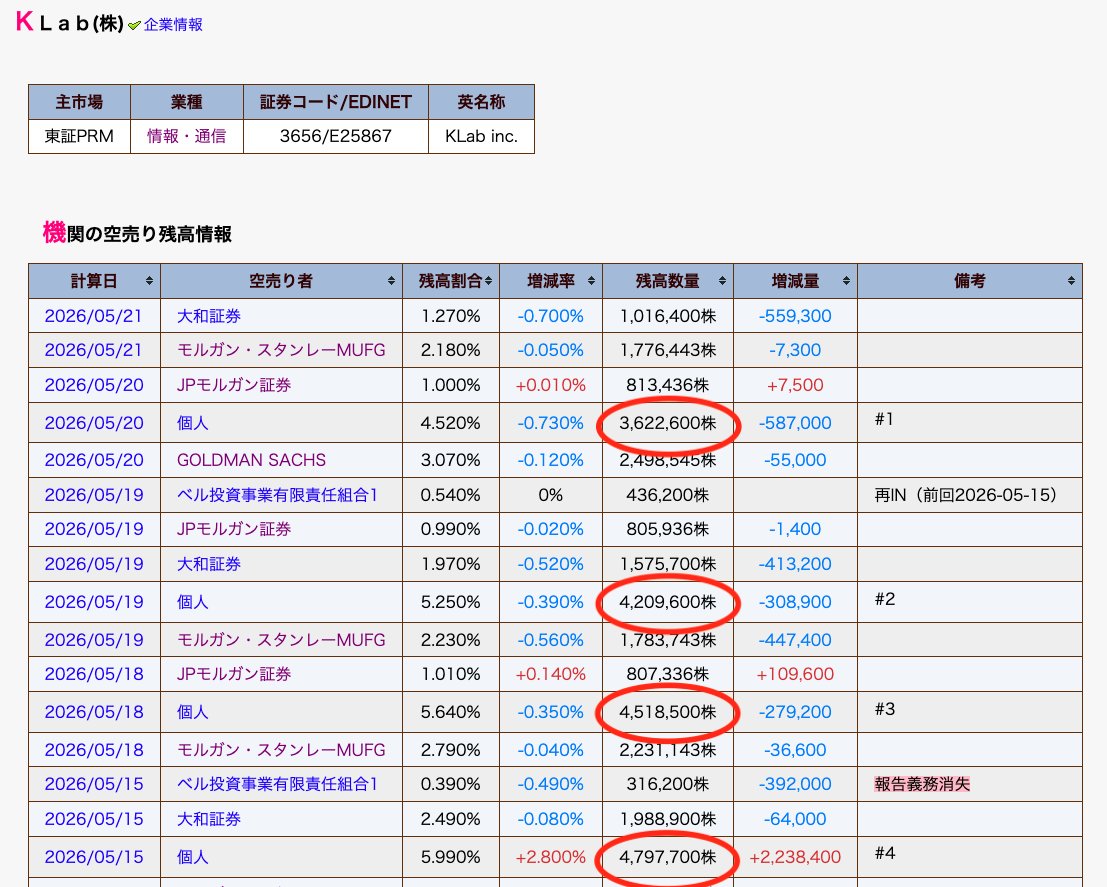Screen dimensions: 1107x887
Task: Select the 3,622,600株 balance value
Action: point(667,423)
